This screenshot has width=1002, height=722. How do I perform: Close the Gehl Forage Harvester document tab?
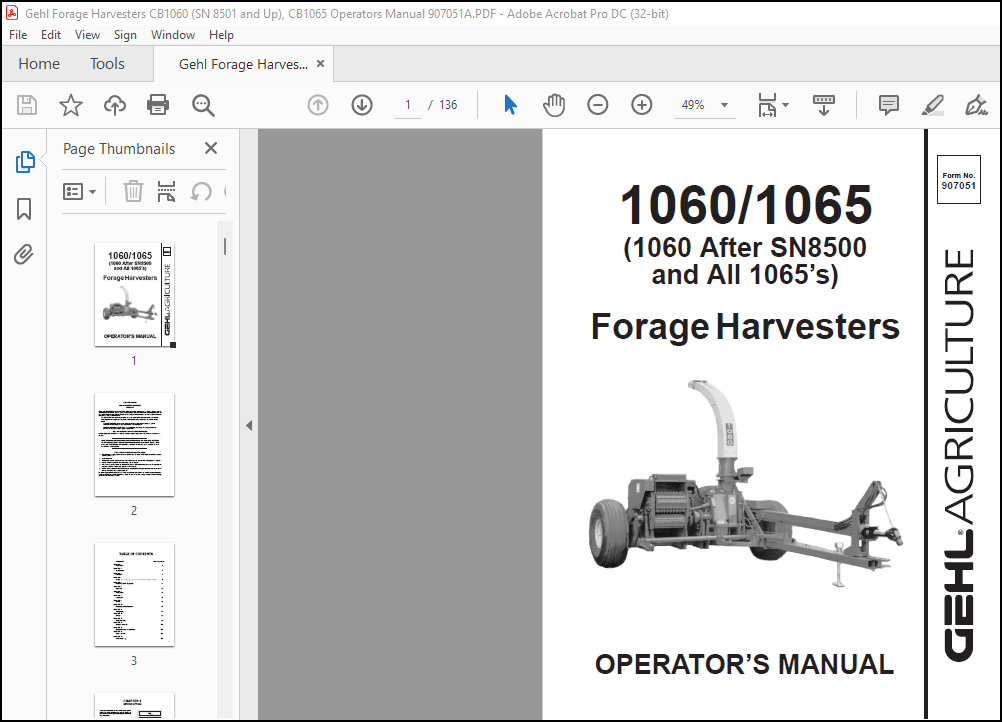click(321, 64)
